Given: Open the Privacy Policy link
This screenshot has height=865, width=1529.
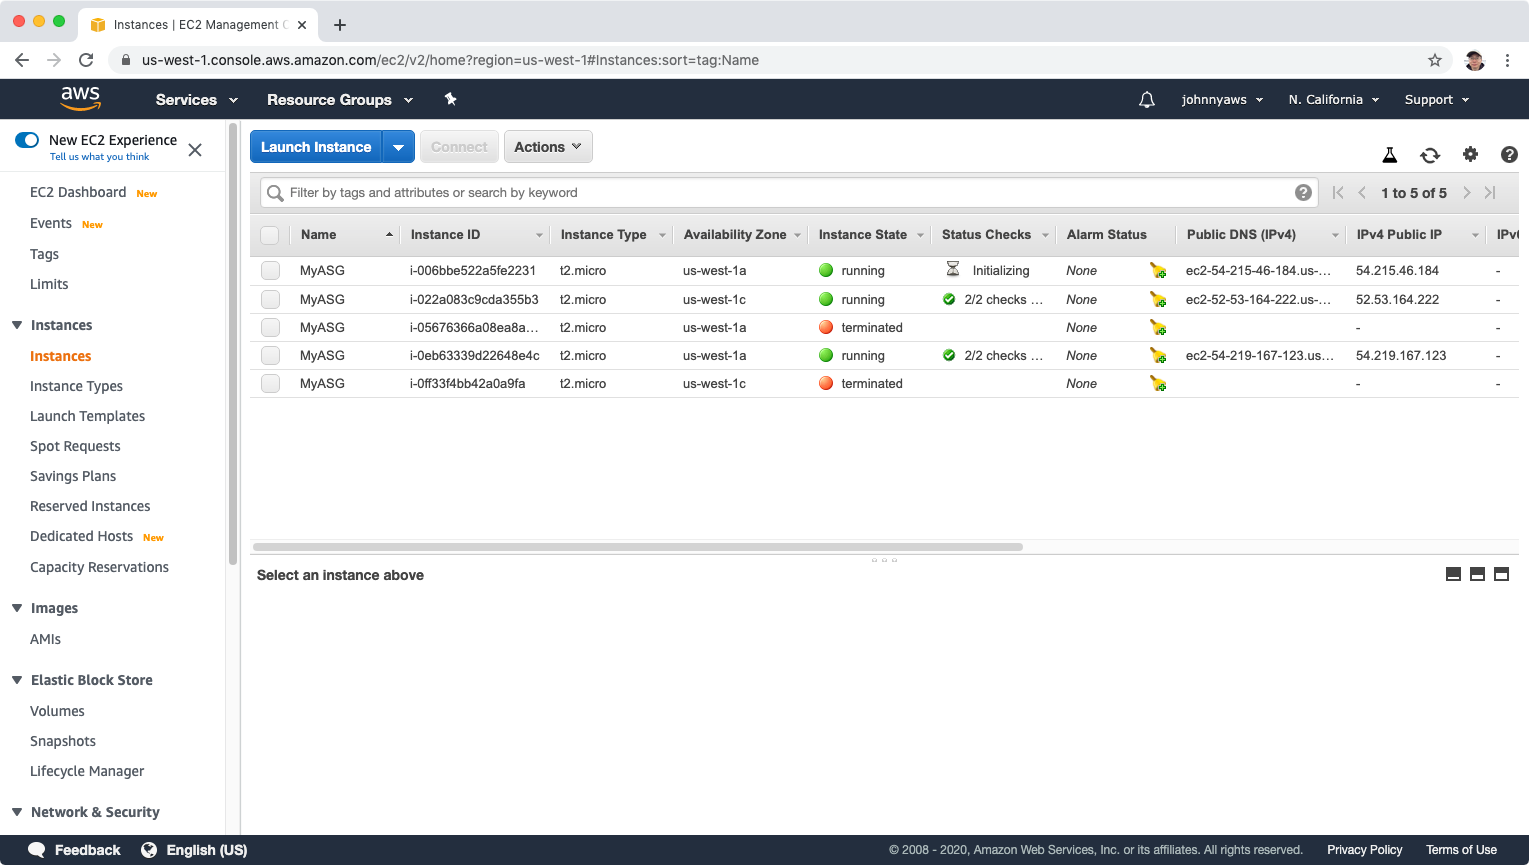Looking at the screenshot, I should 1364,850.
